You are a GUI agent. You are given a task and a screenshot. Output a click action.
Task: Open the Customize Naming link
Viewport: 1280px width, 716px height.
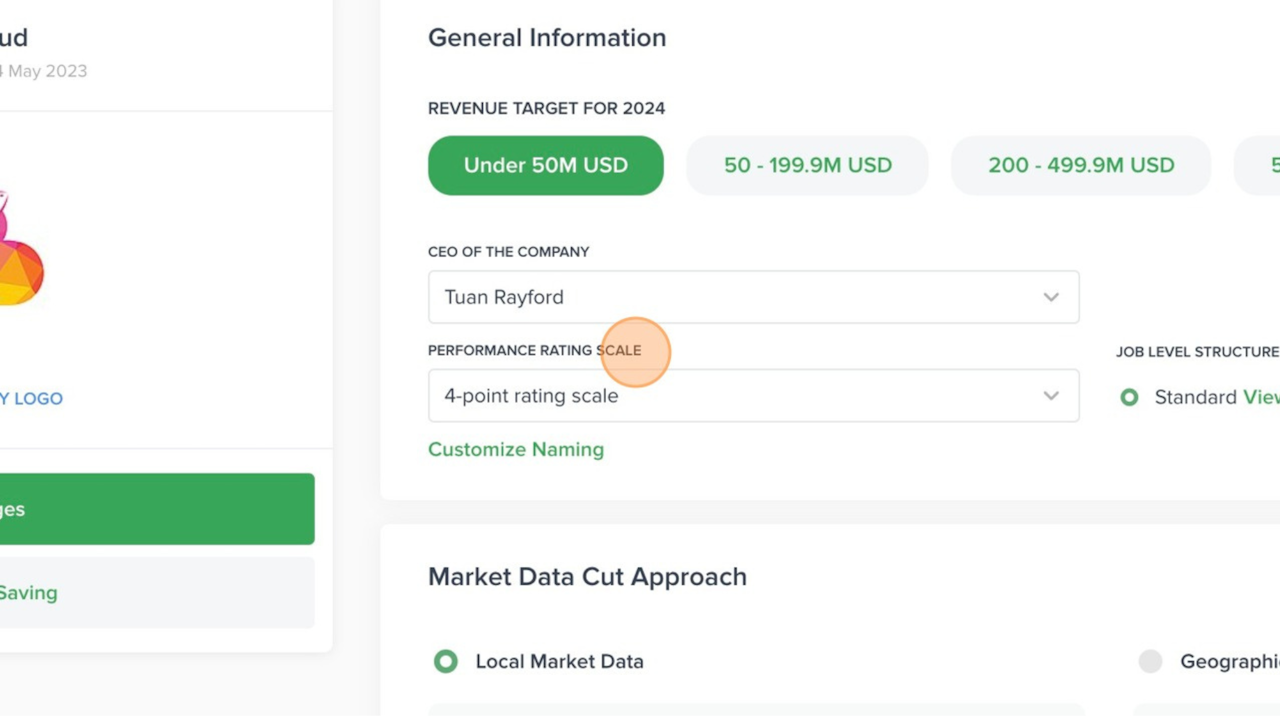point(515,449)
